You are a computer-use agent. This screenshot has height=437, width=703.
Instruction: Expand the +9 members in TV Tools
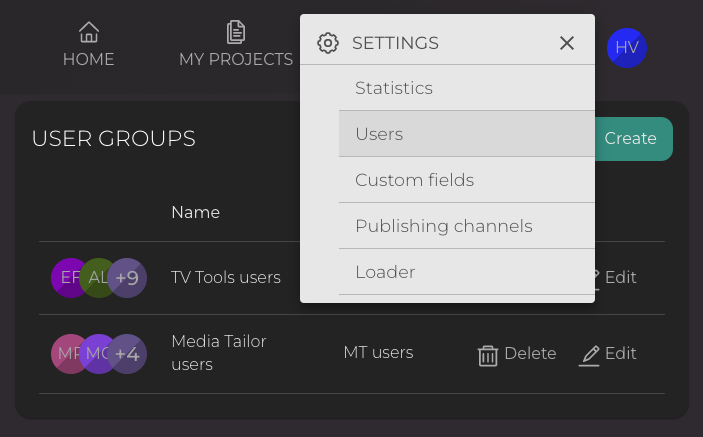(x=128, y=278)
